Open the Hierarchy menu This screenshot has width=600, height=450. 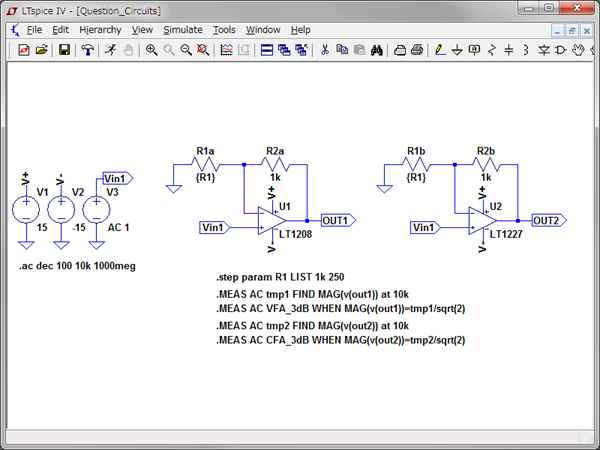[100, 30]
